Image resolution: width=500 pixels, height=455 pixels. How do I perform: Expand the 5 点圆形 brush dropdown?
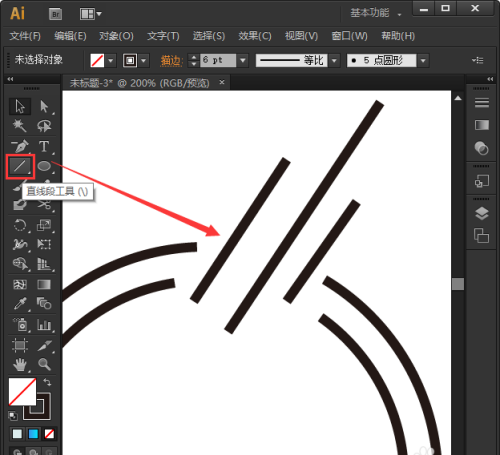coord(423,61)
